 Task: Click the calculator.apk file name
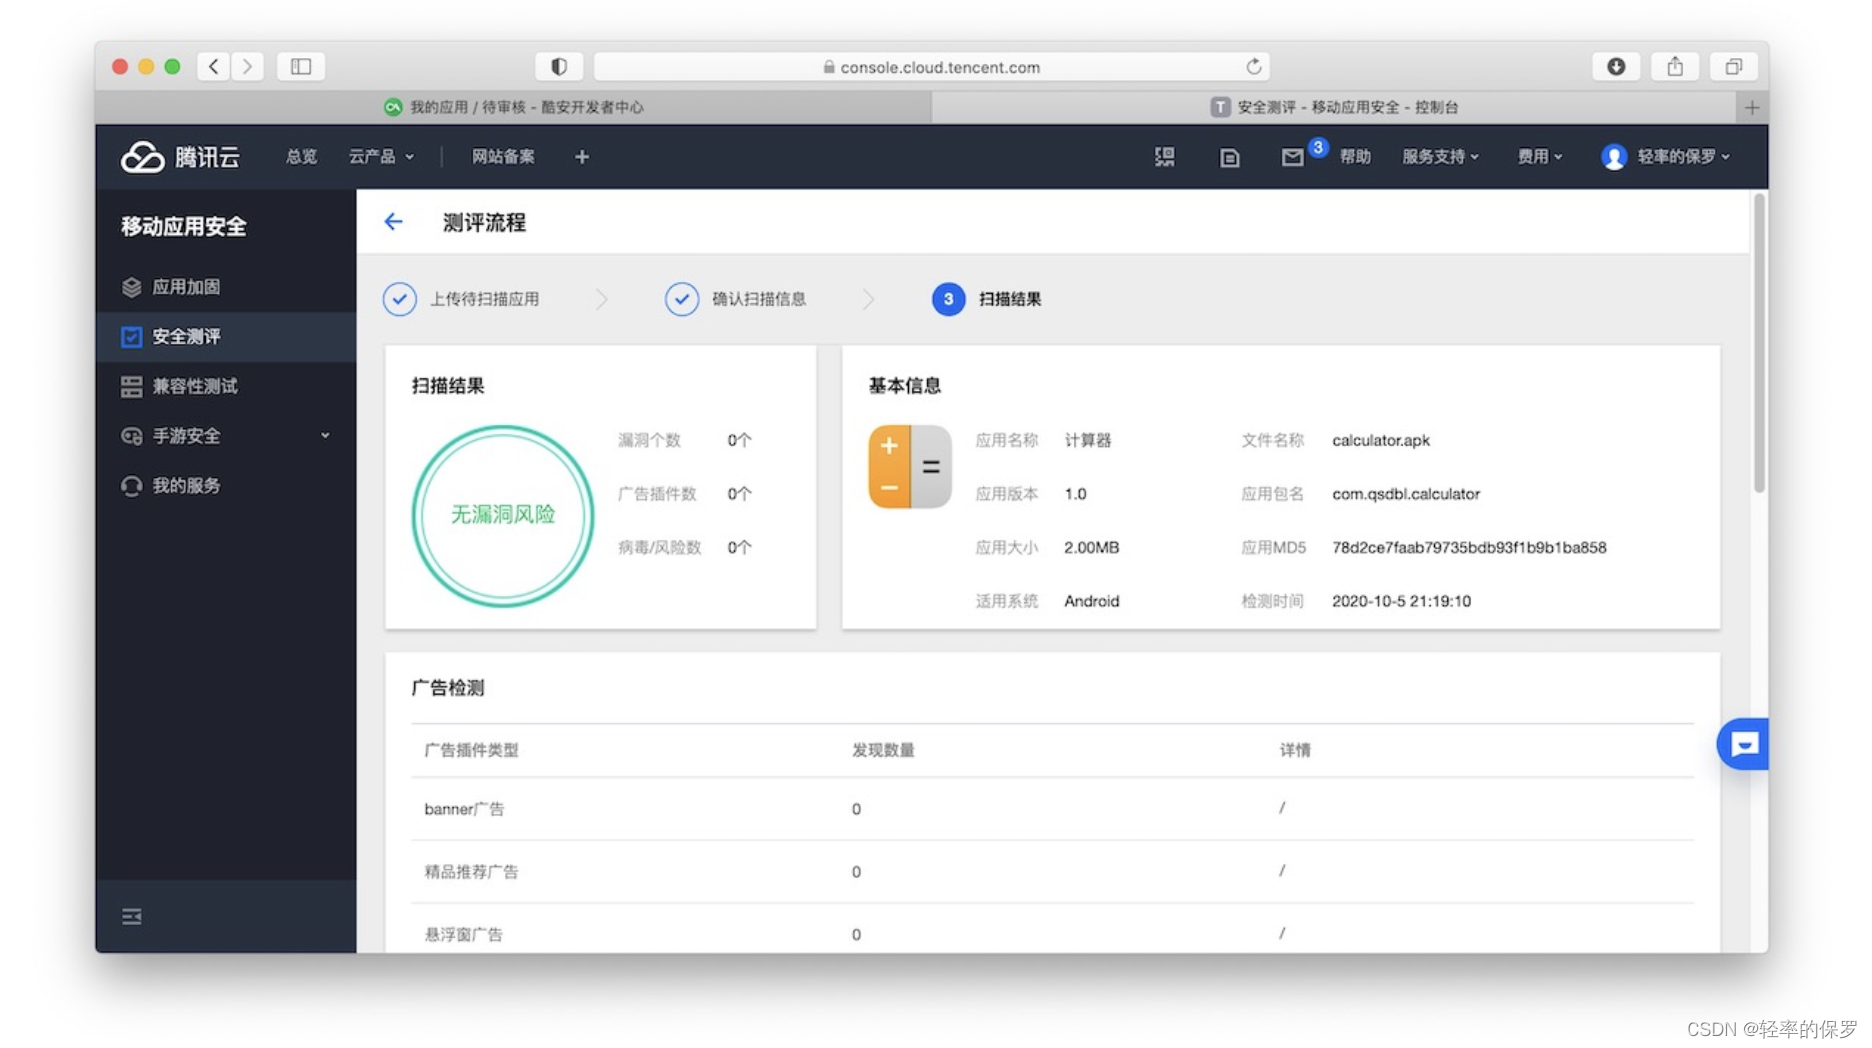(x=1381, y=440)
